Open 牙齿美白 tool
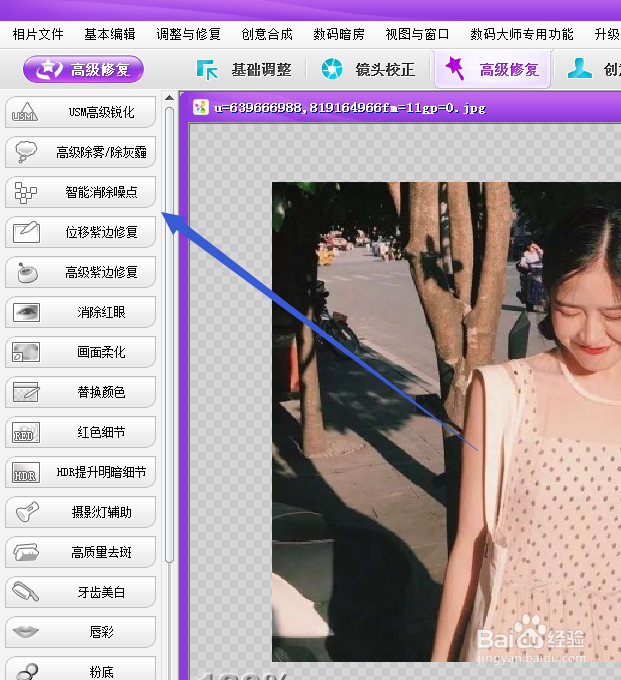Viewport: 621px width, 680px height. point(80,592)
